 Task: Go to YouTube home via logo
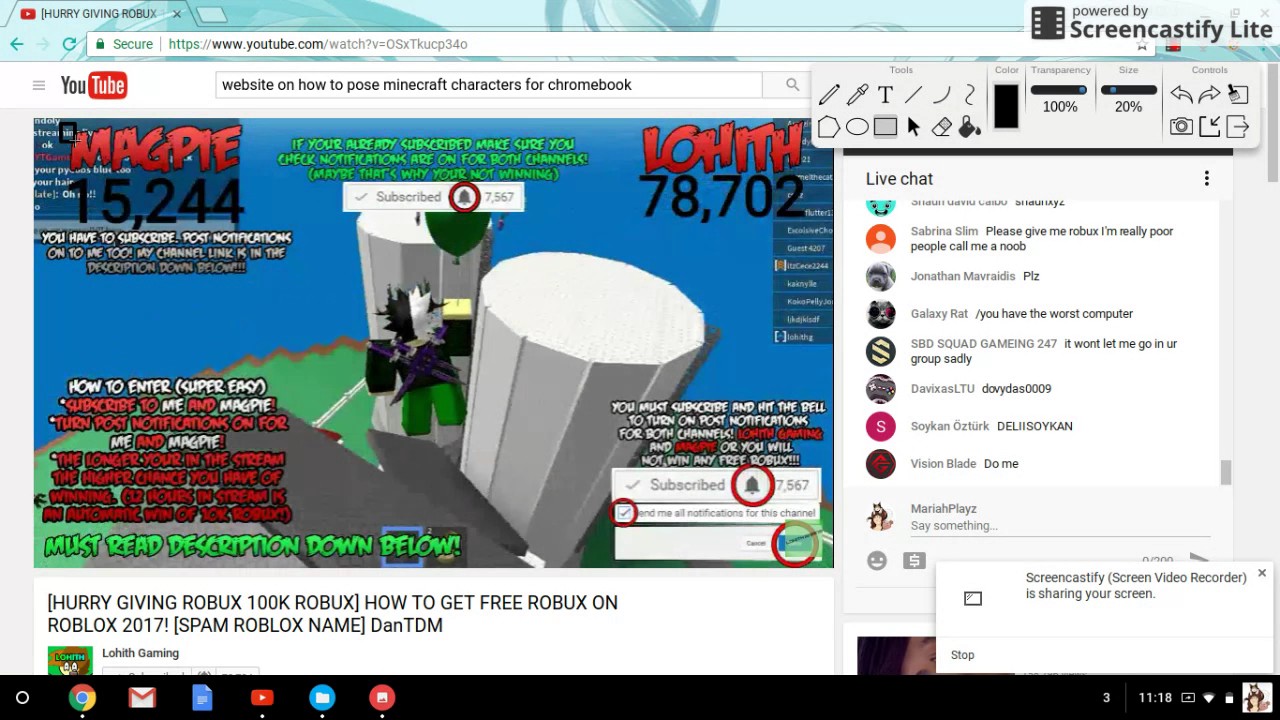93,85
